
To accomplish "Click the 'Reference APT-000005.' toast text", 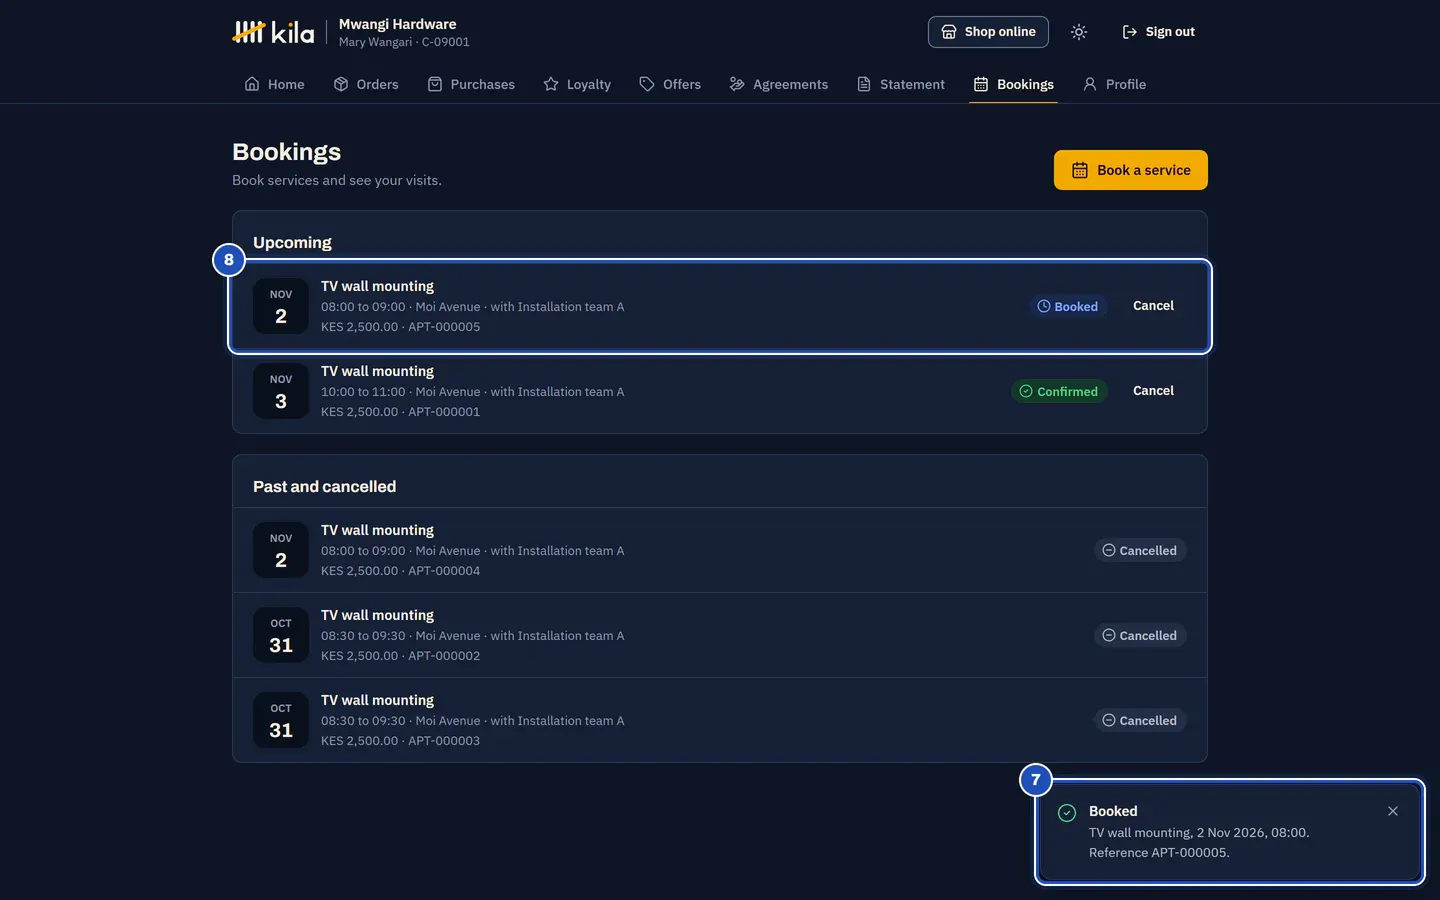I will pos(1159,853).
